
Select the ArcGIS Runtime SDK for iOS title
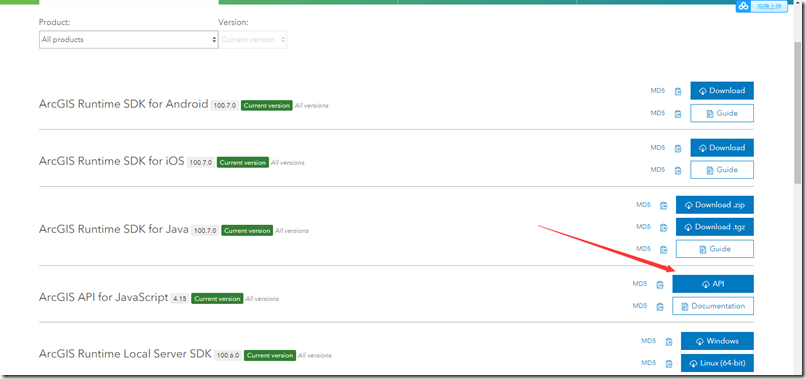tap(112, 161)
